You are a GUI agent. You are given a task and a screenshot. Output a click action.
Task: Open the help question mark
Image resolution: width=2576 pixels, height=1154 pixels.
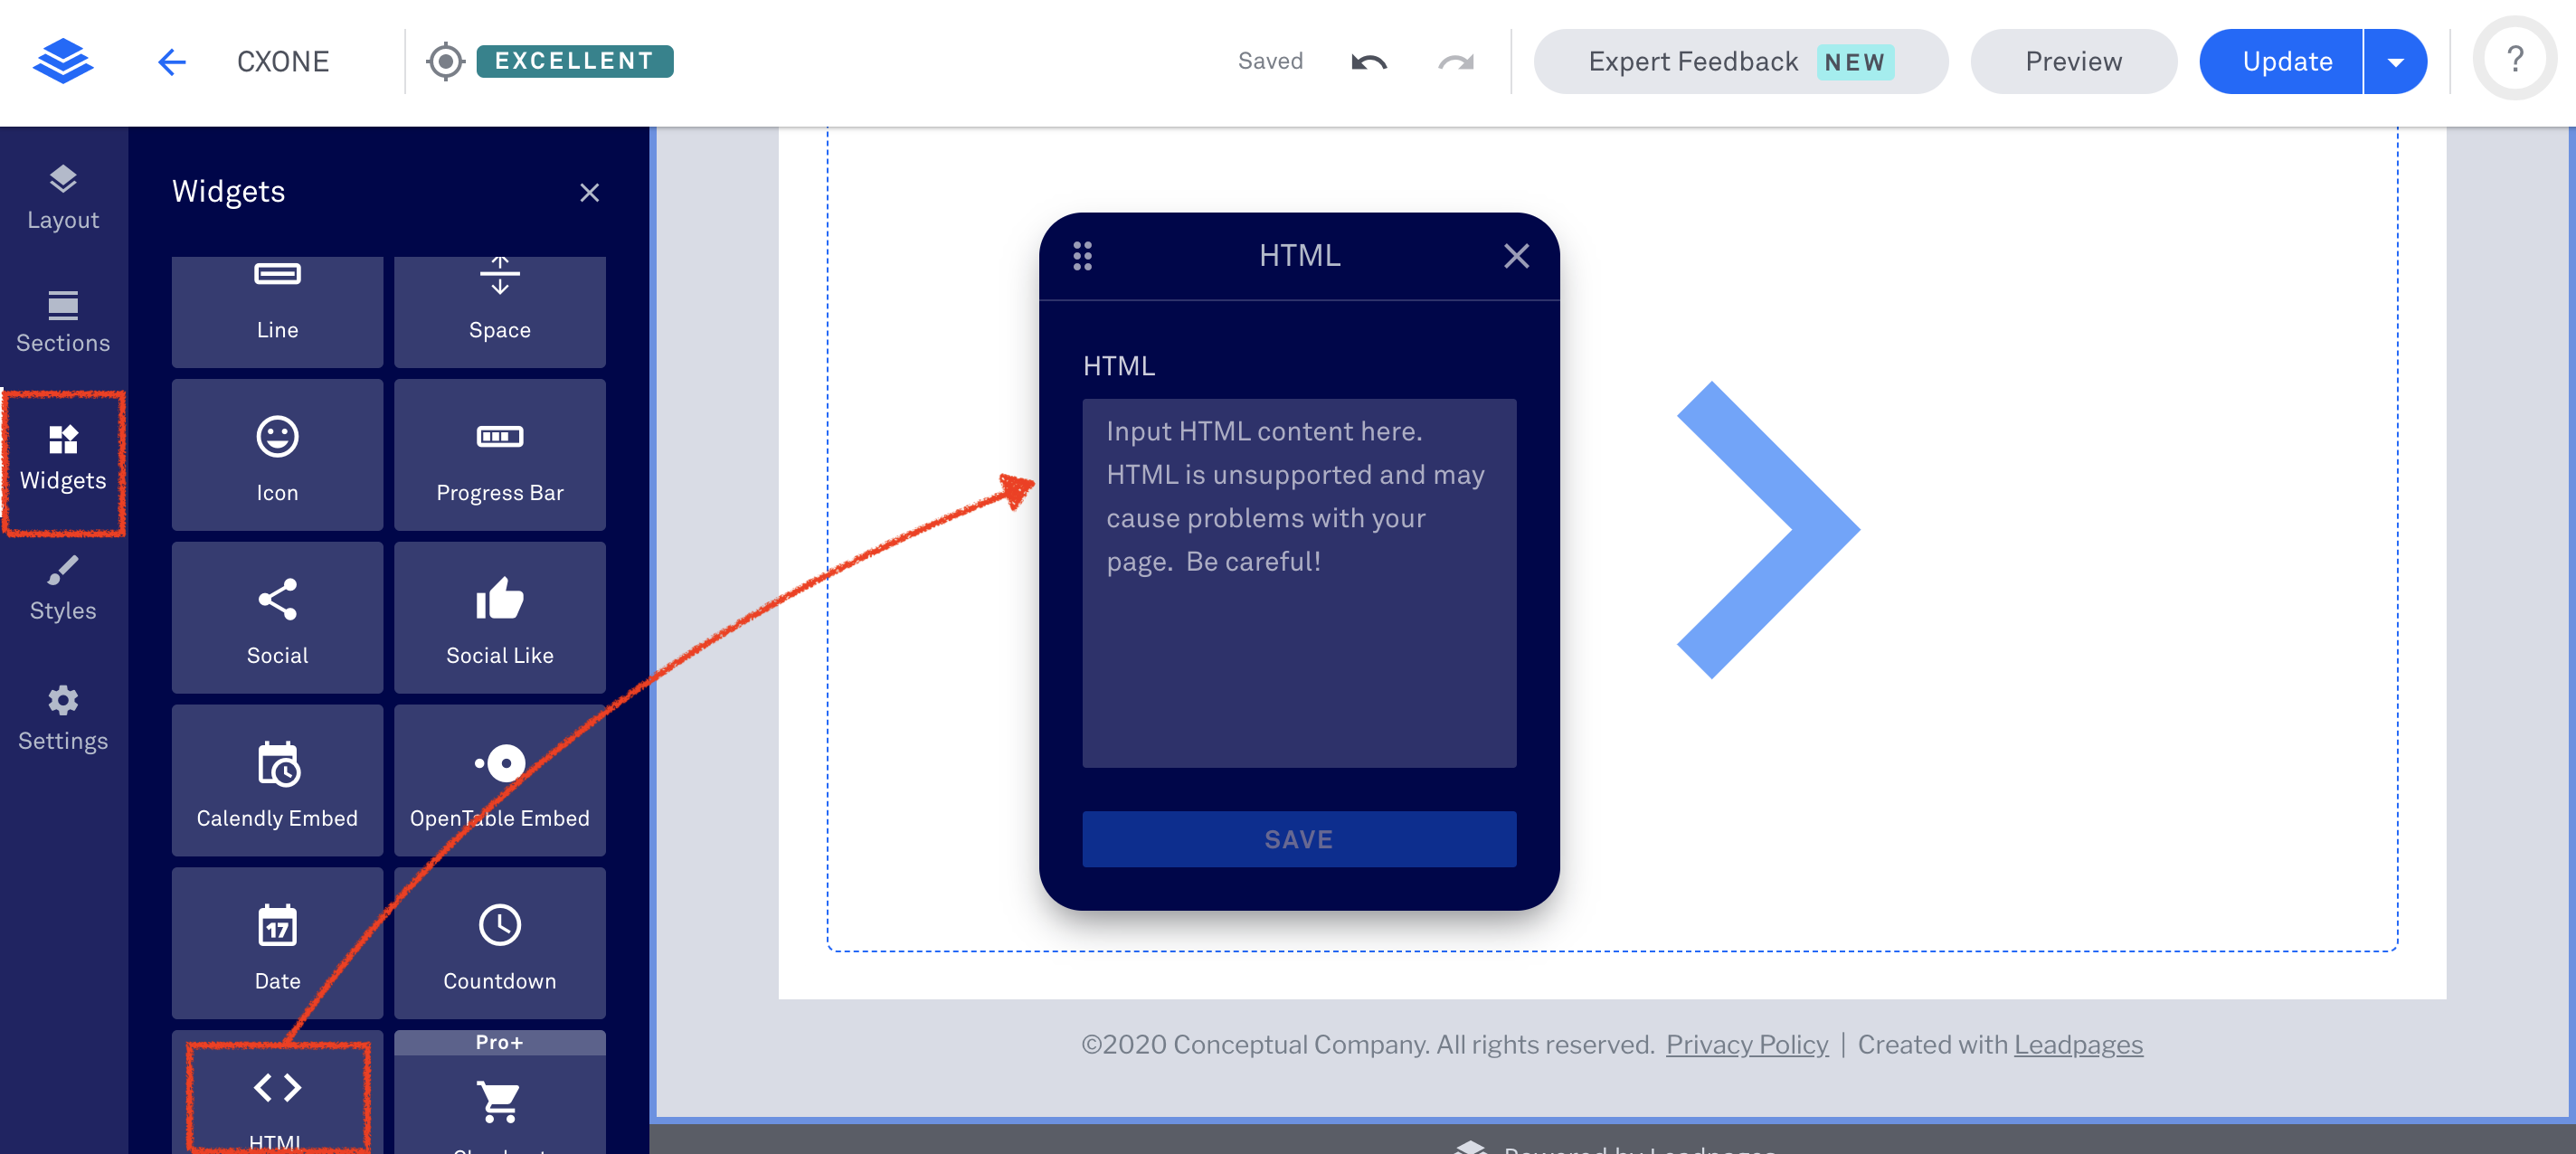(x=2514, y=59)
